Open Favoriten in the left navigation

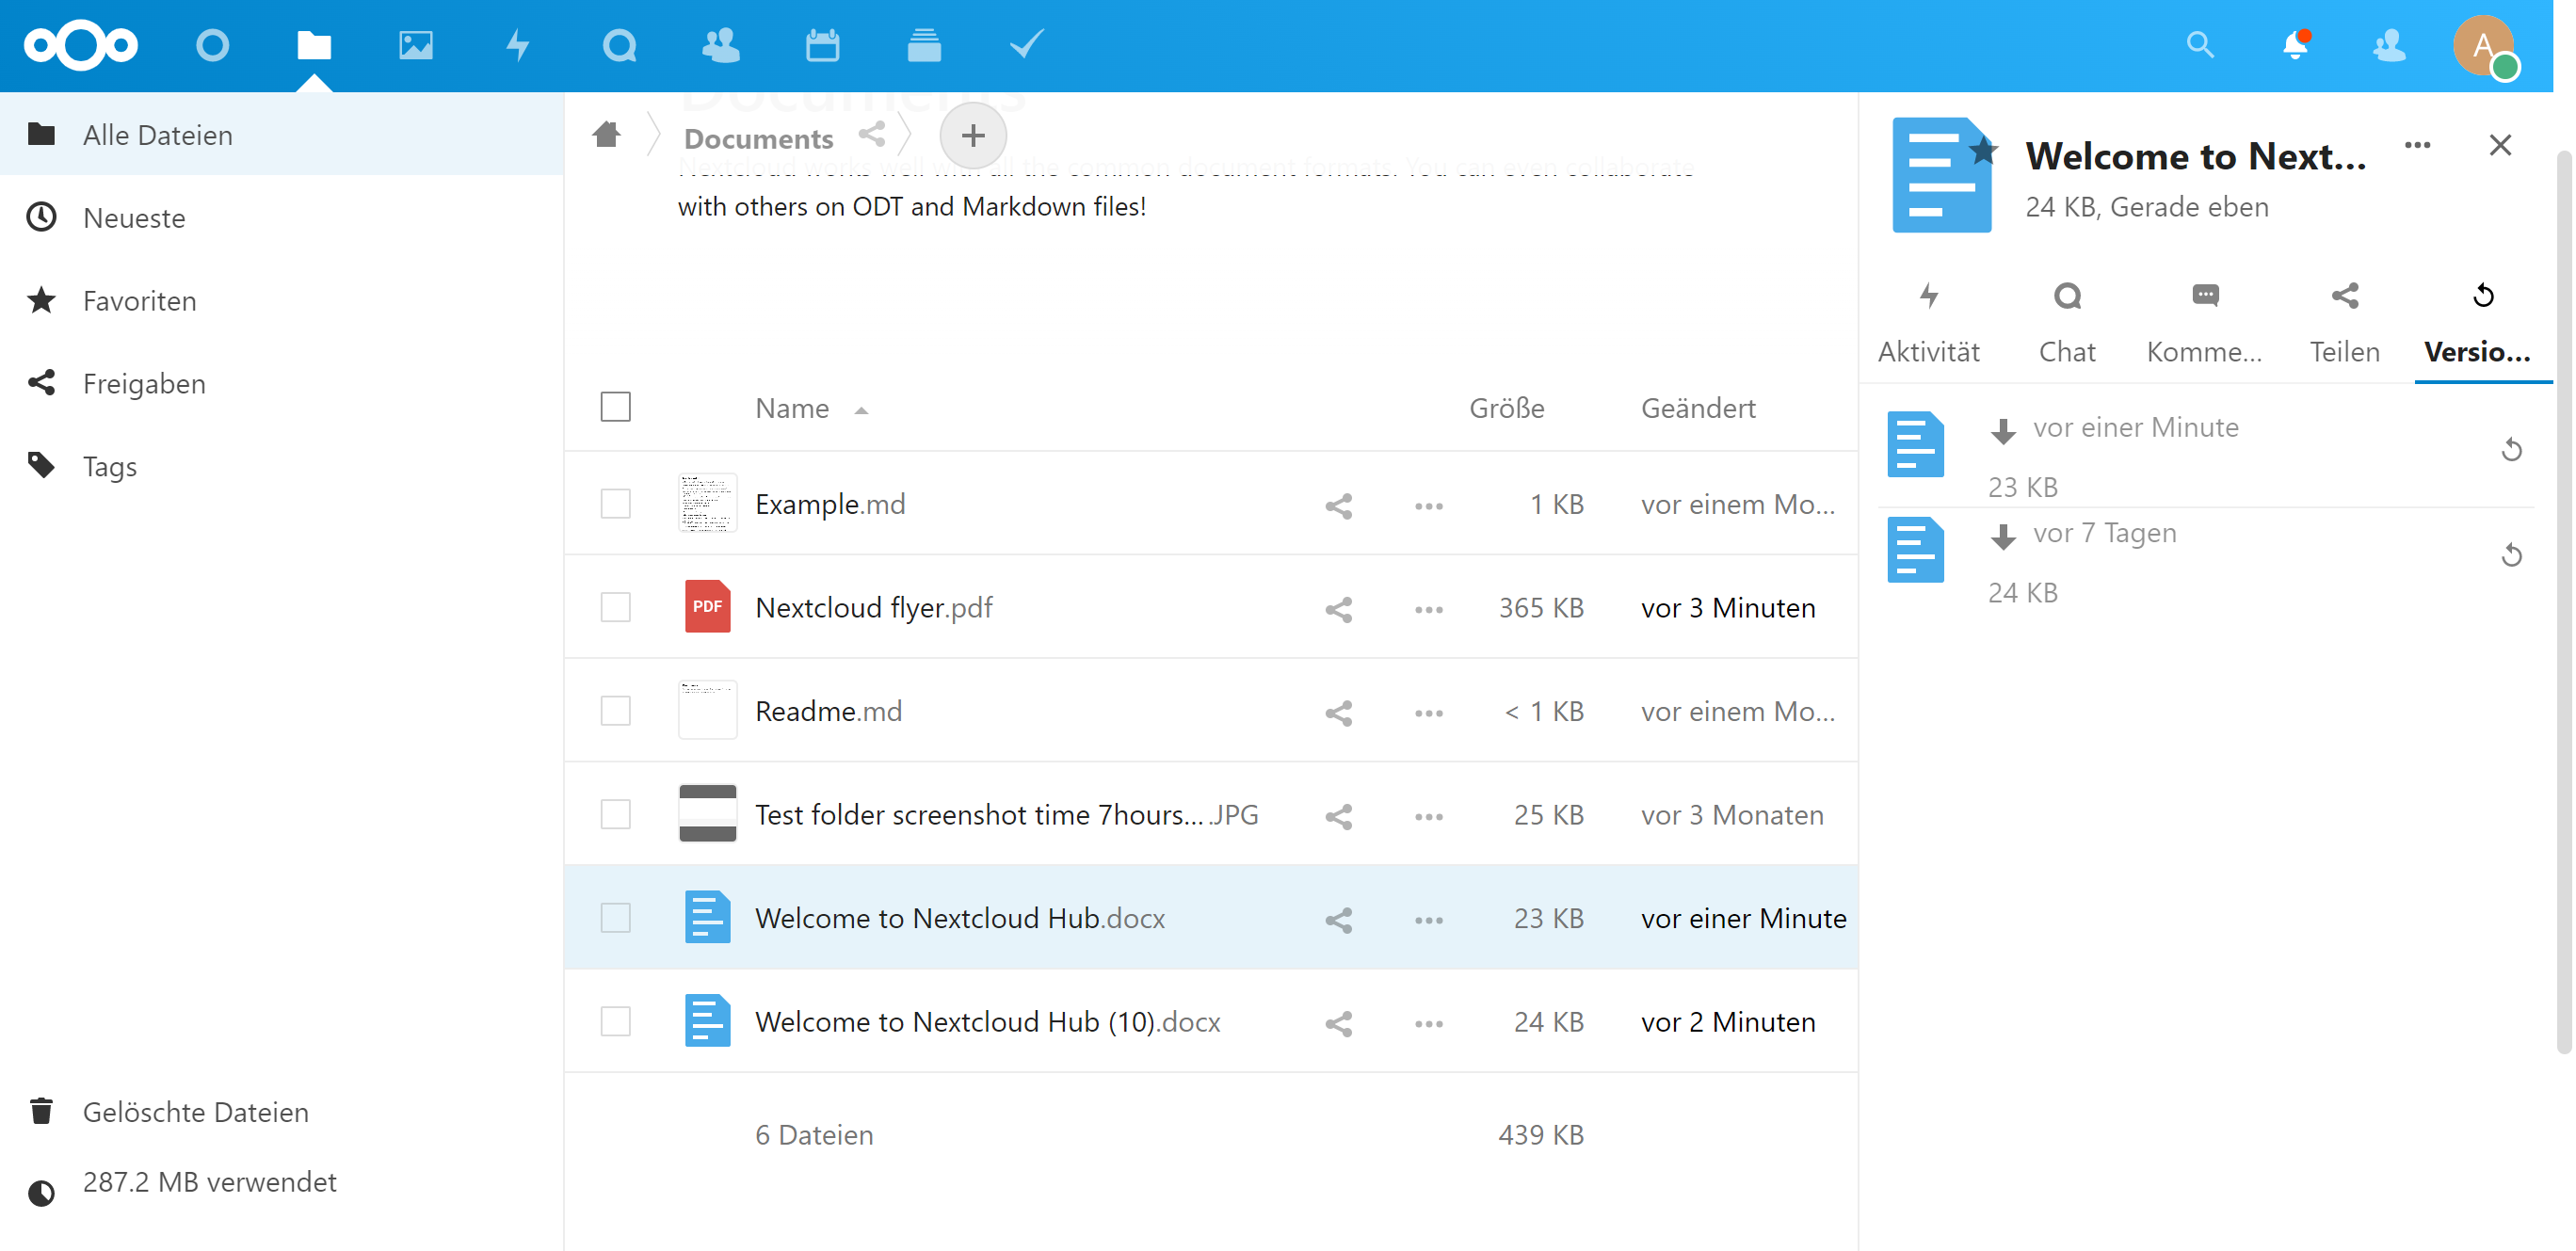139,301
